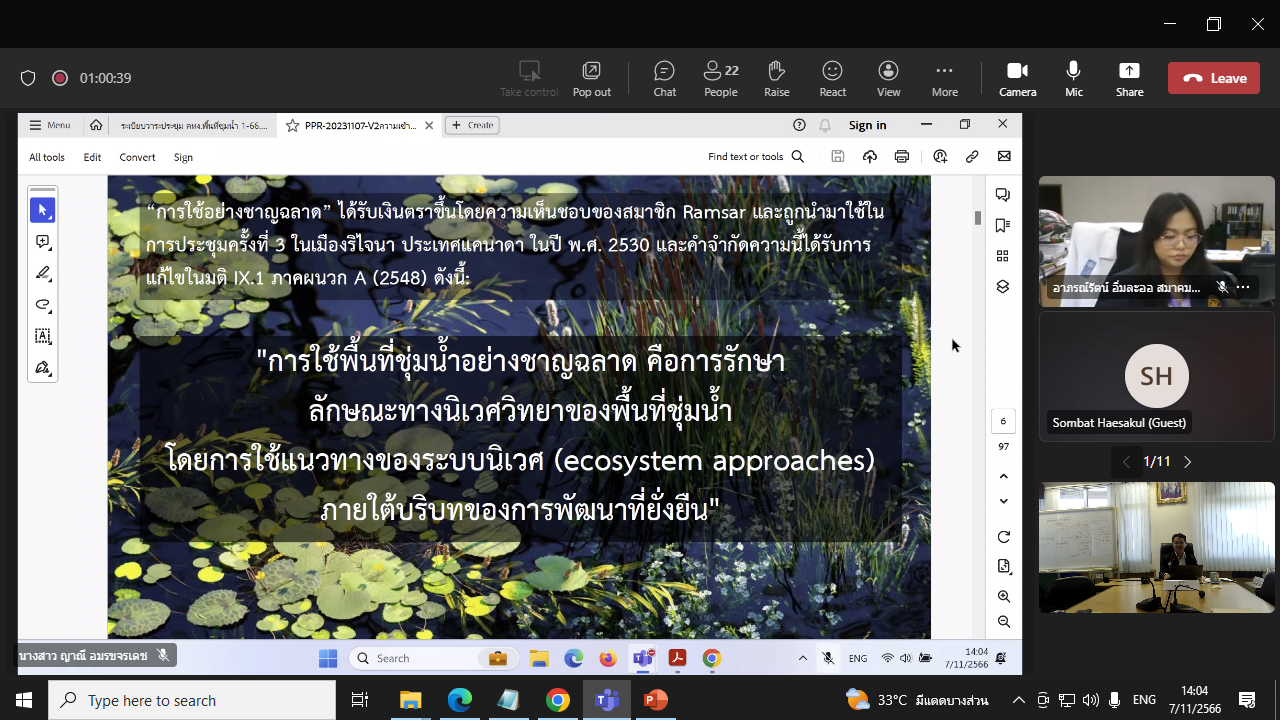1280x720 pixels.
Task: Leave the meeting
Action: (x=1213, y=78)
